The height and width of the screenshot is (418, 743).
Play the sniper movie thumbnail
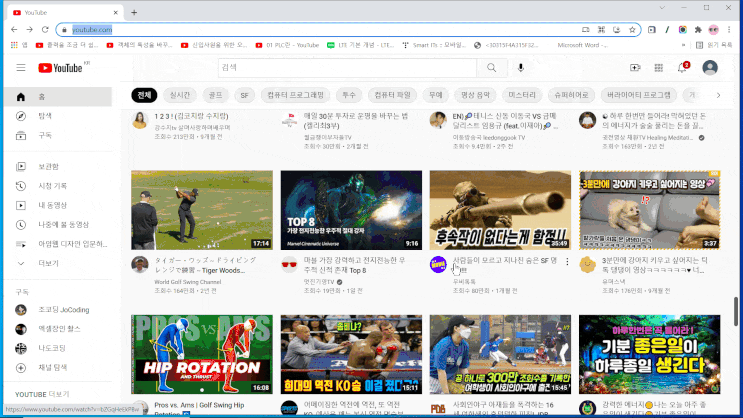click(500, 210)
